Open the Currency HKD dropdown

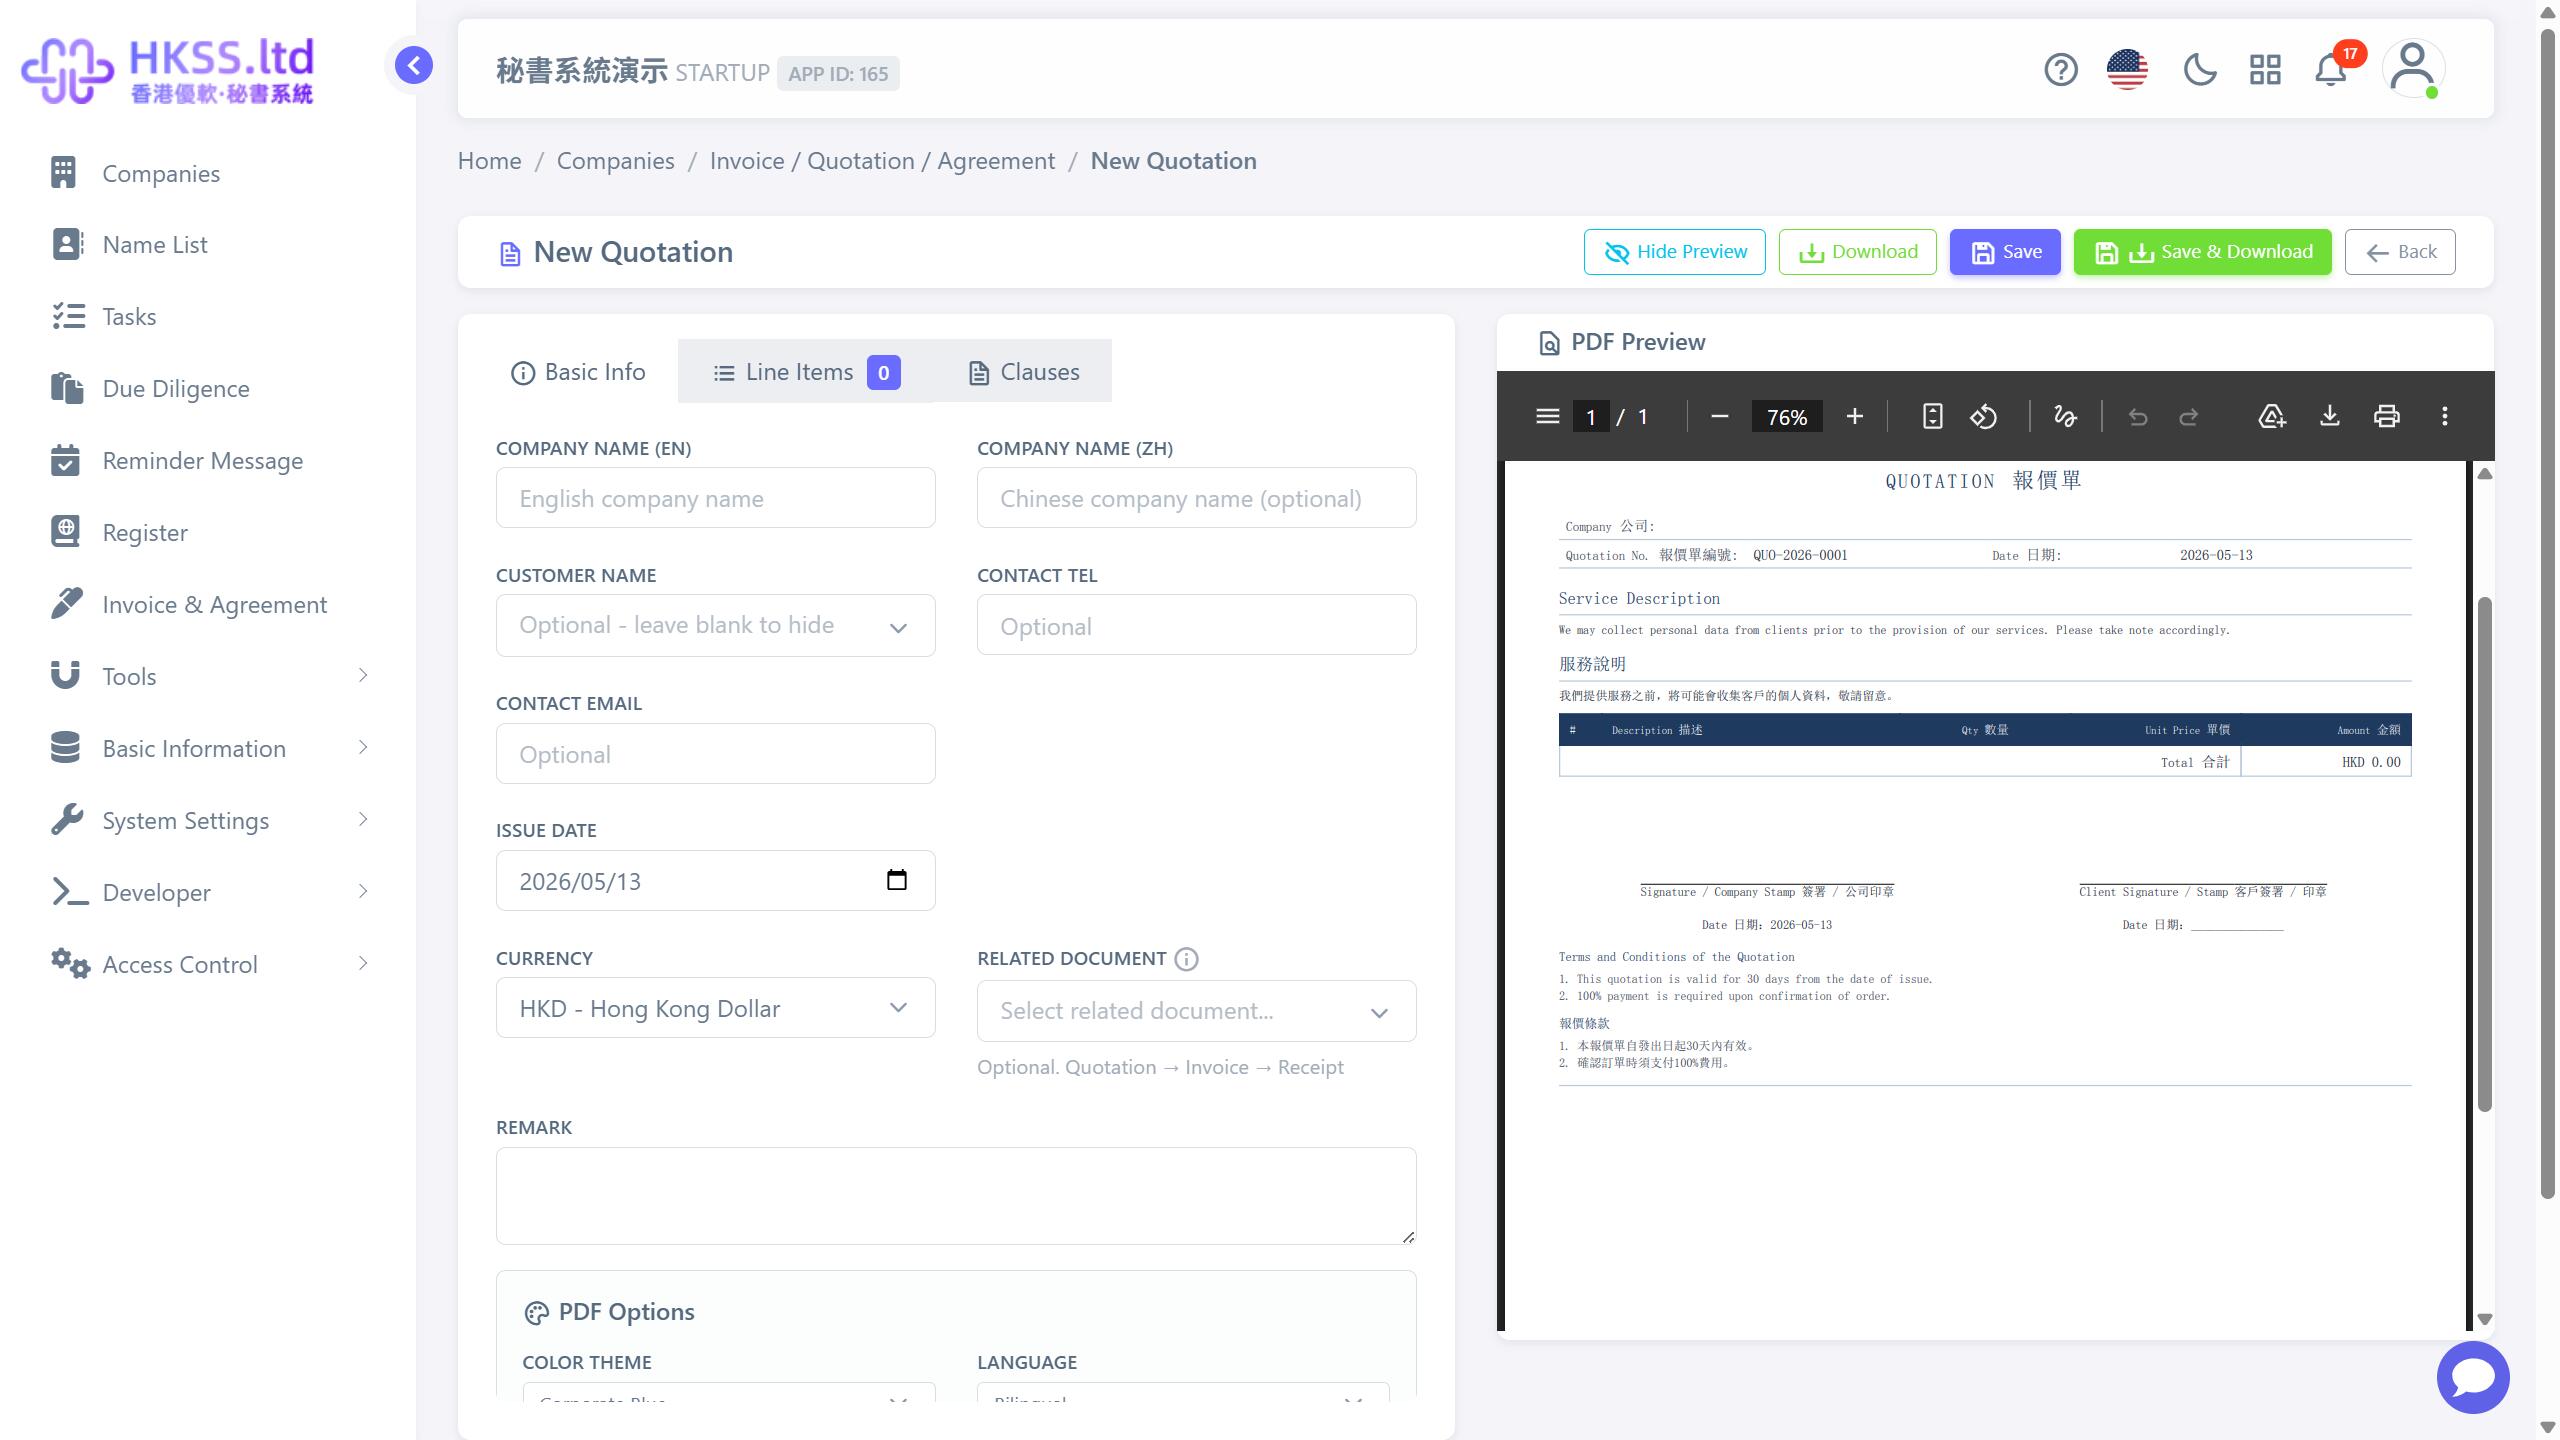coord(715,1008)
